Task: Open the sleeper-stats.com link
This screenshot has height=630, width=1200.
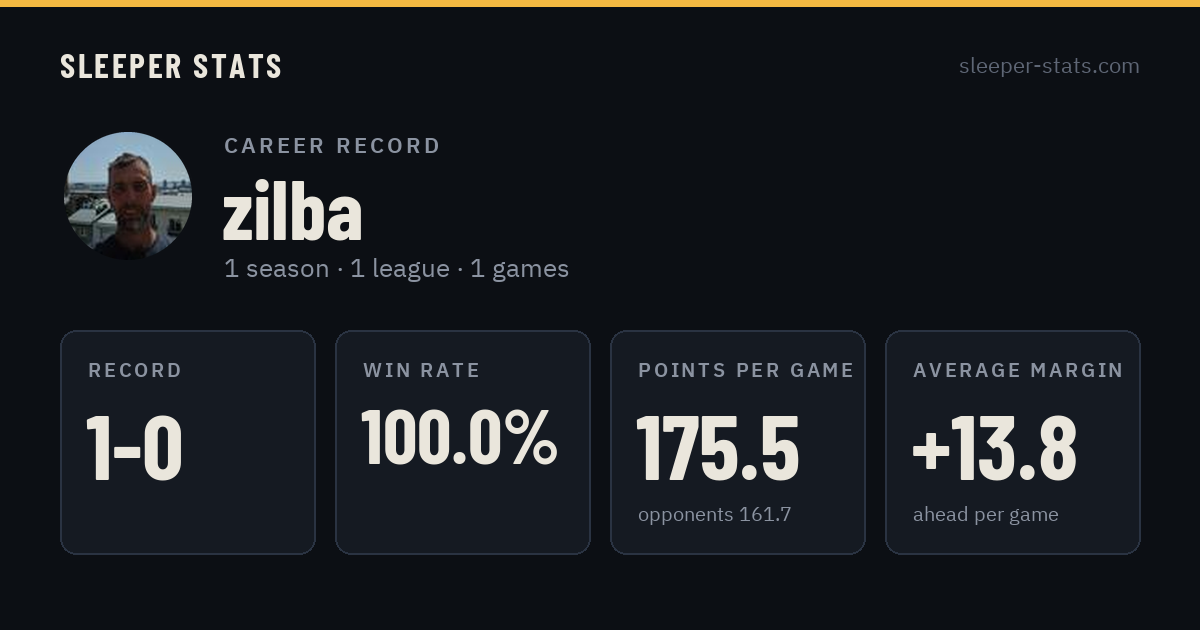Action: [1049, 66]
